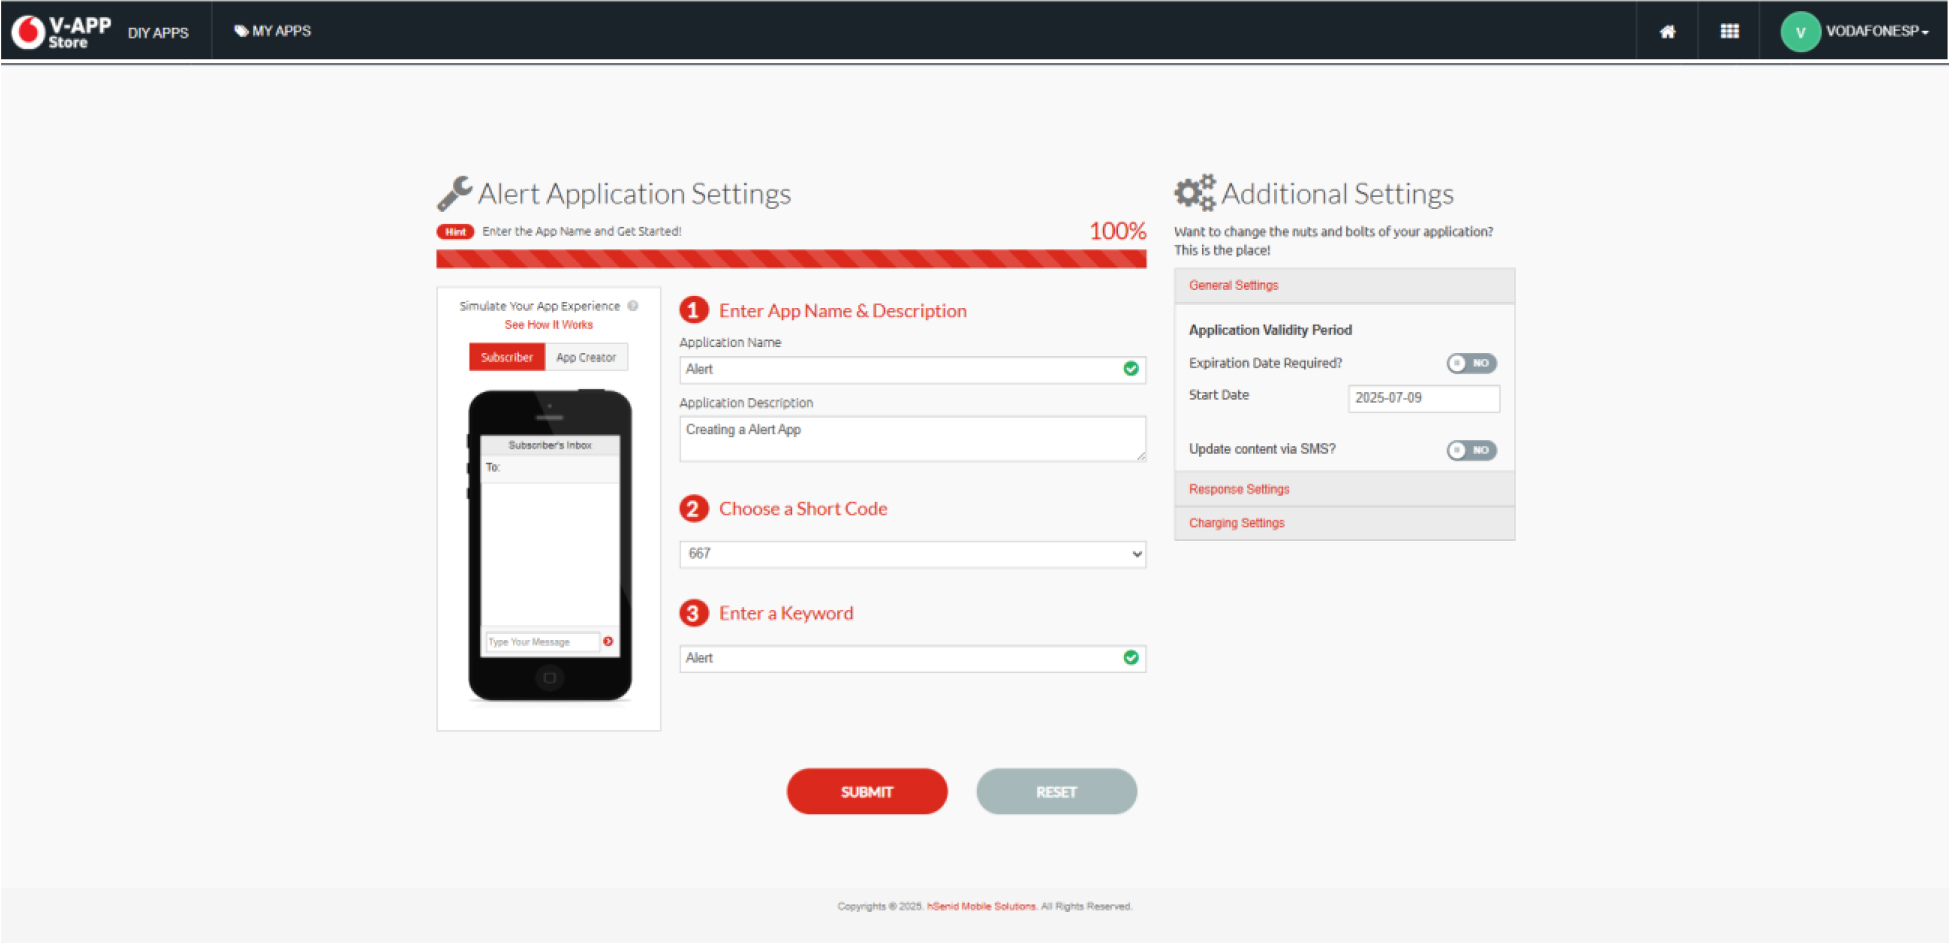Click the gears icon beside Additional Settings
The image size is (1949, 943).
[1194, 191]
